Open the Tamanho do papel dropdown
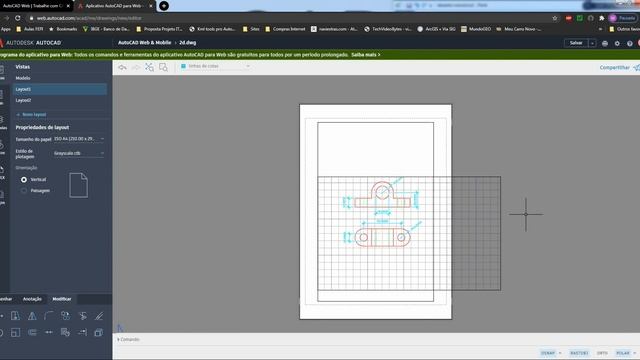Screen dimensions: 640x360 click(x=79, y=139)
